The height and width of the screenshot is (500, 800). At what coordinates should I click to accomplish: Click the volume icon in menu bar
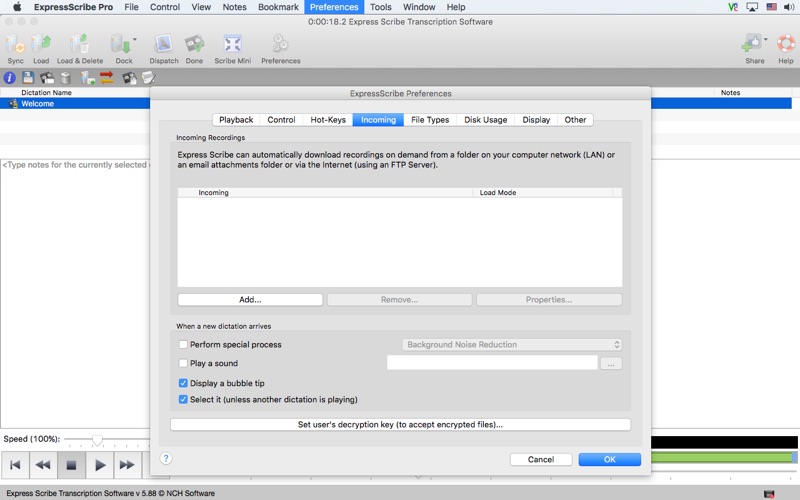point(789,7)
